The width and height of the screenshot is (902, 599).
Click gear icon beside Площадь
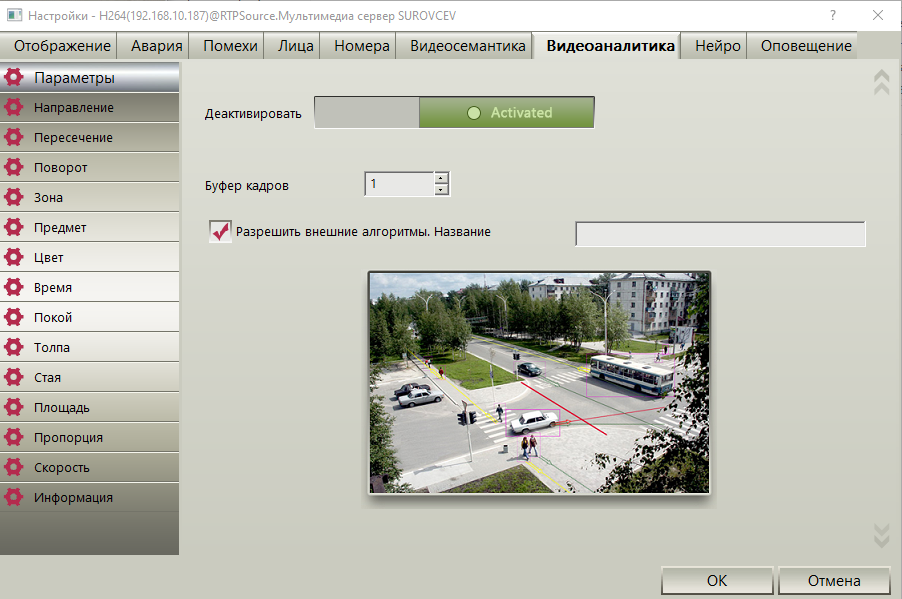[x=14, y=407]
